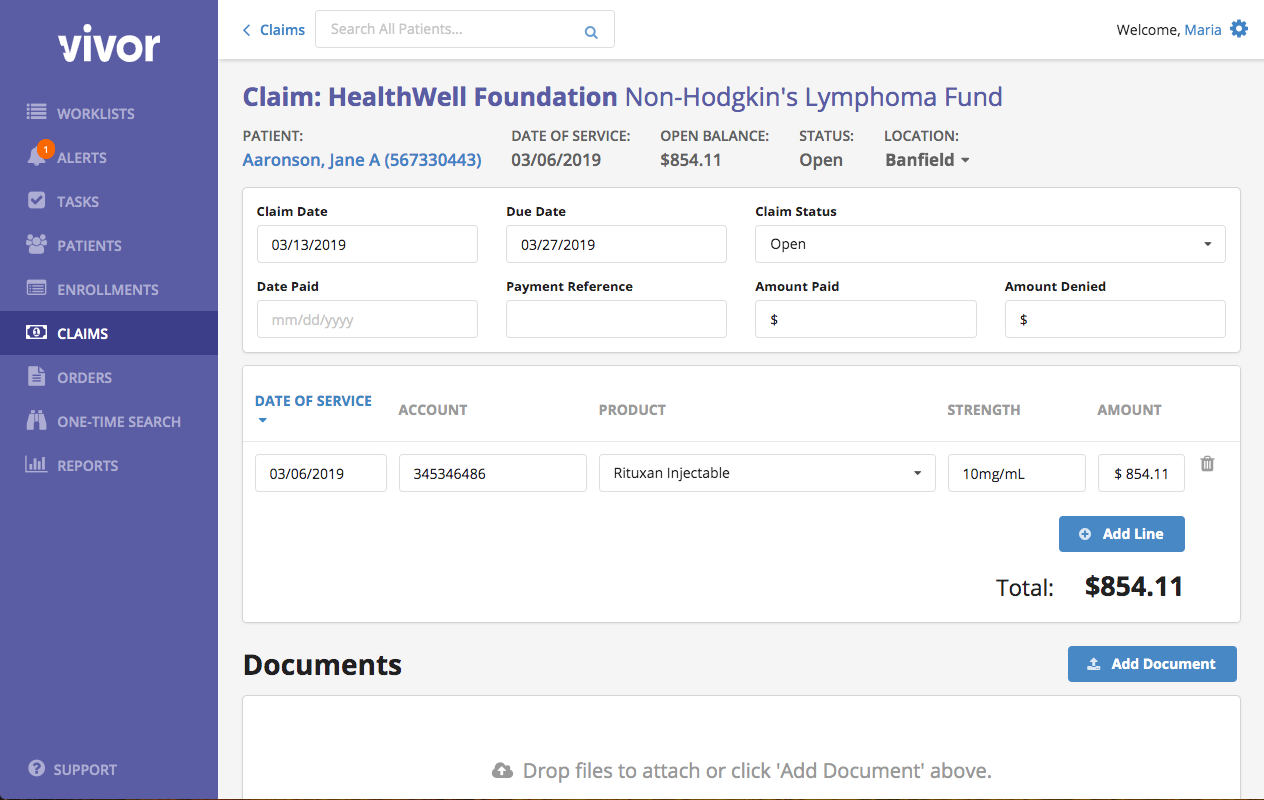Click the Claim Date field

(x=367, y=244)
